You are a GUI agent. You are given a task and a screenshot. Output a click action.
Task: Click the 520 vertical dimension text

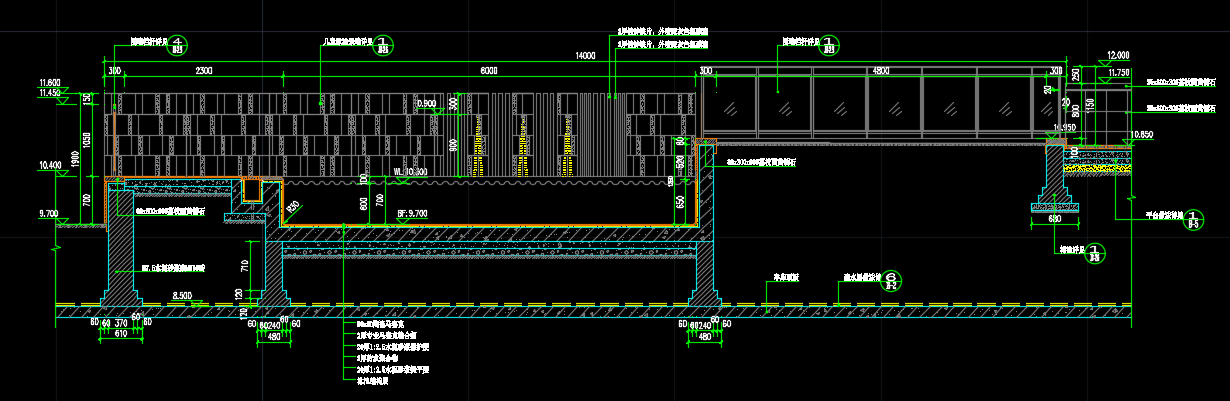coord(680,162)
